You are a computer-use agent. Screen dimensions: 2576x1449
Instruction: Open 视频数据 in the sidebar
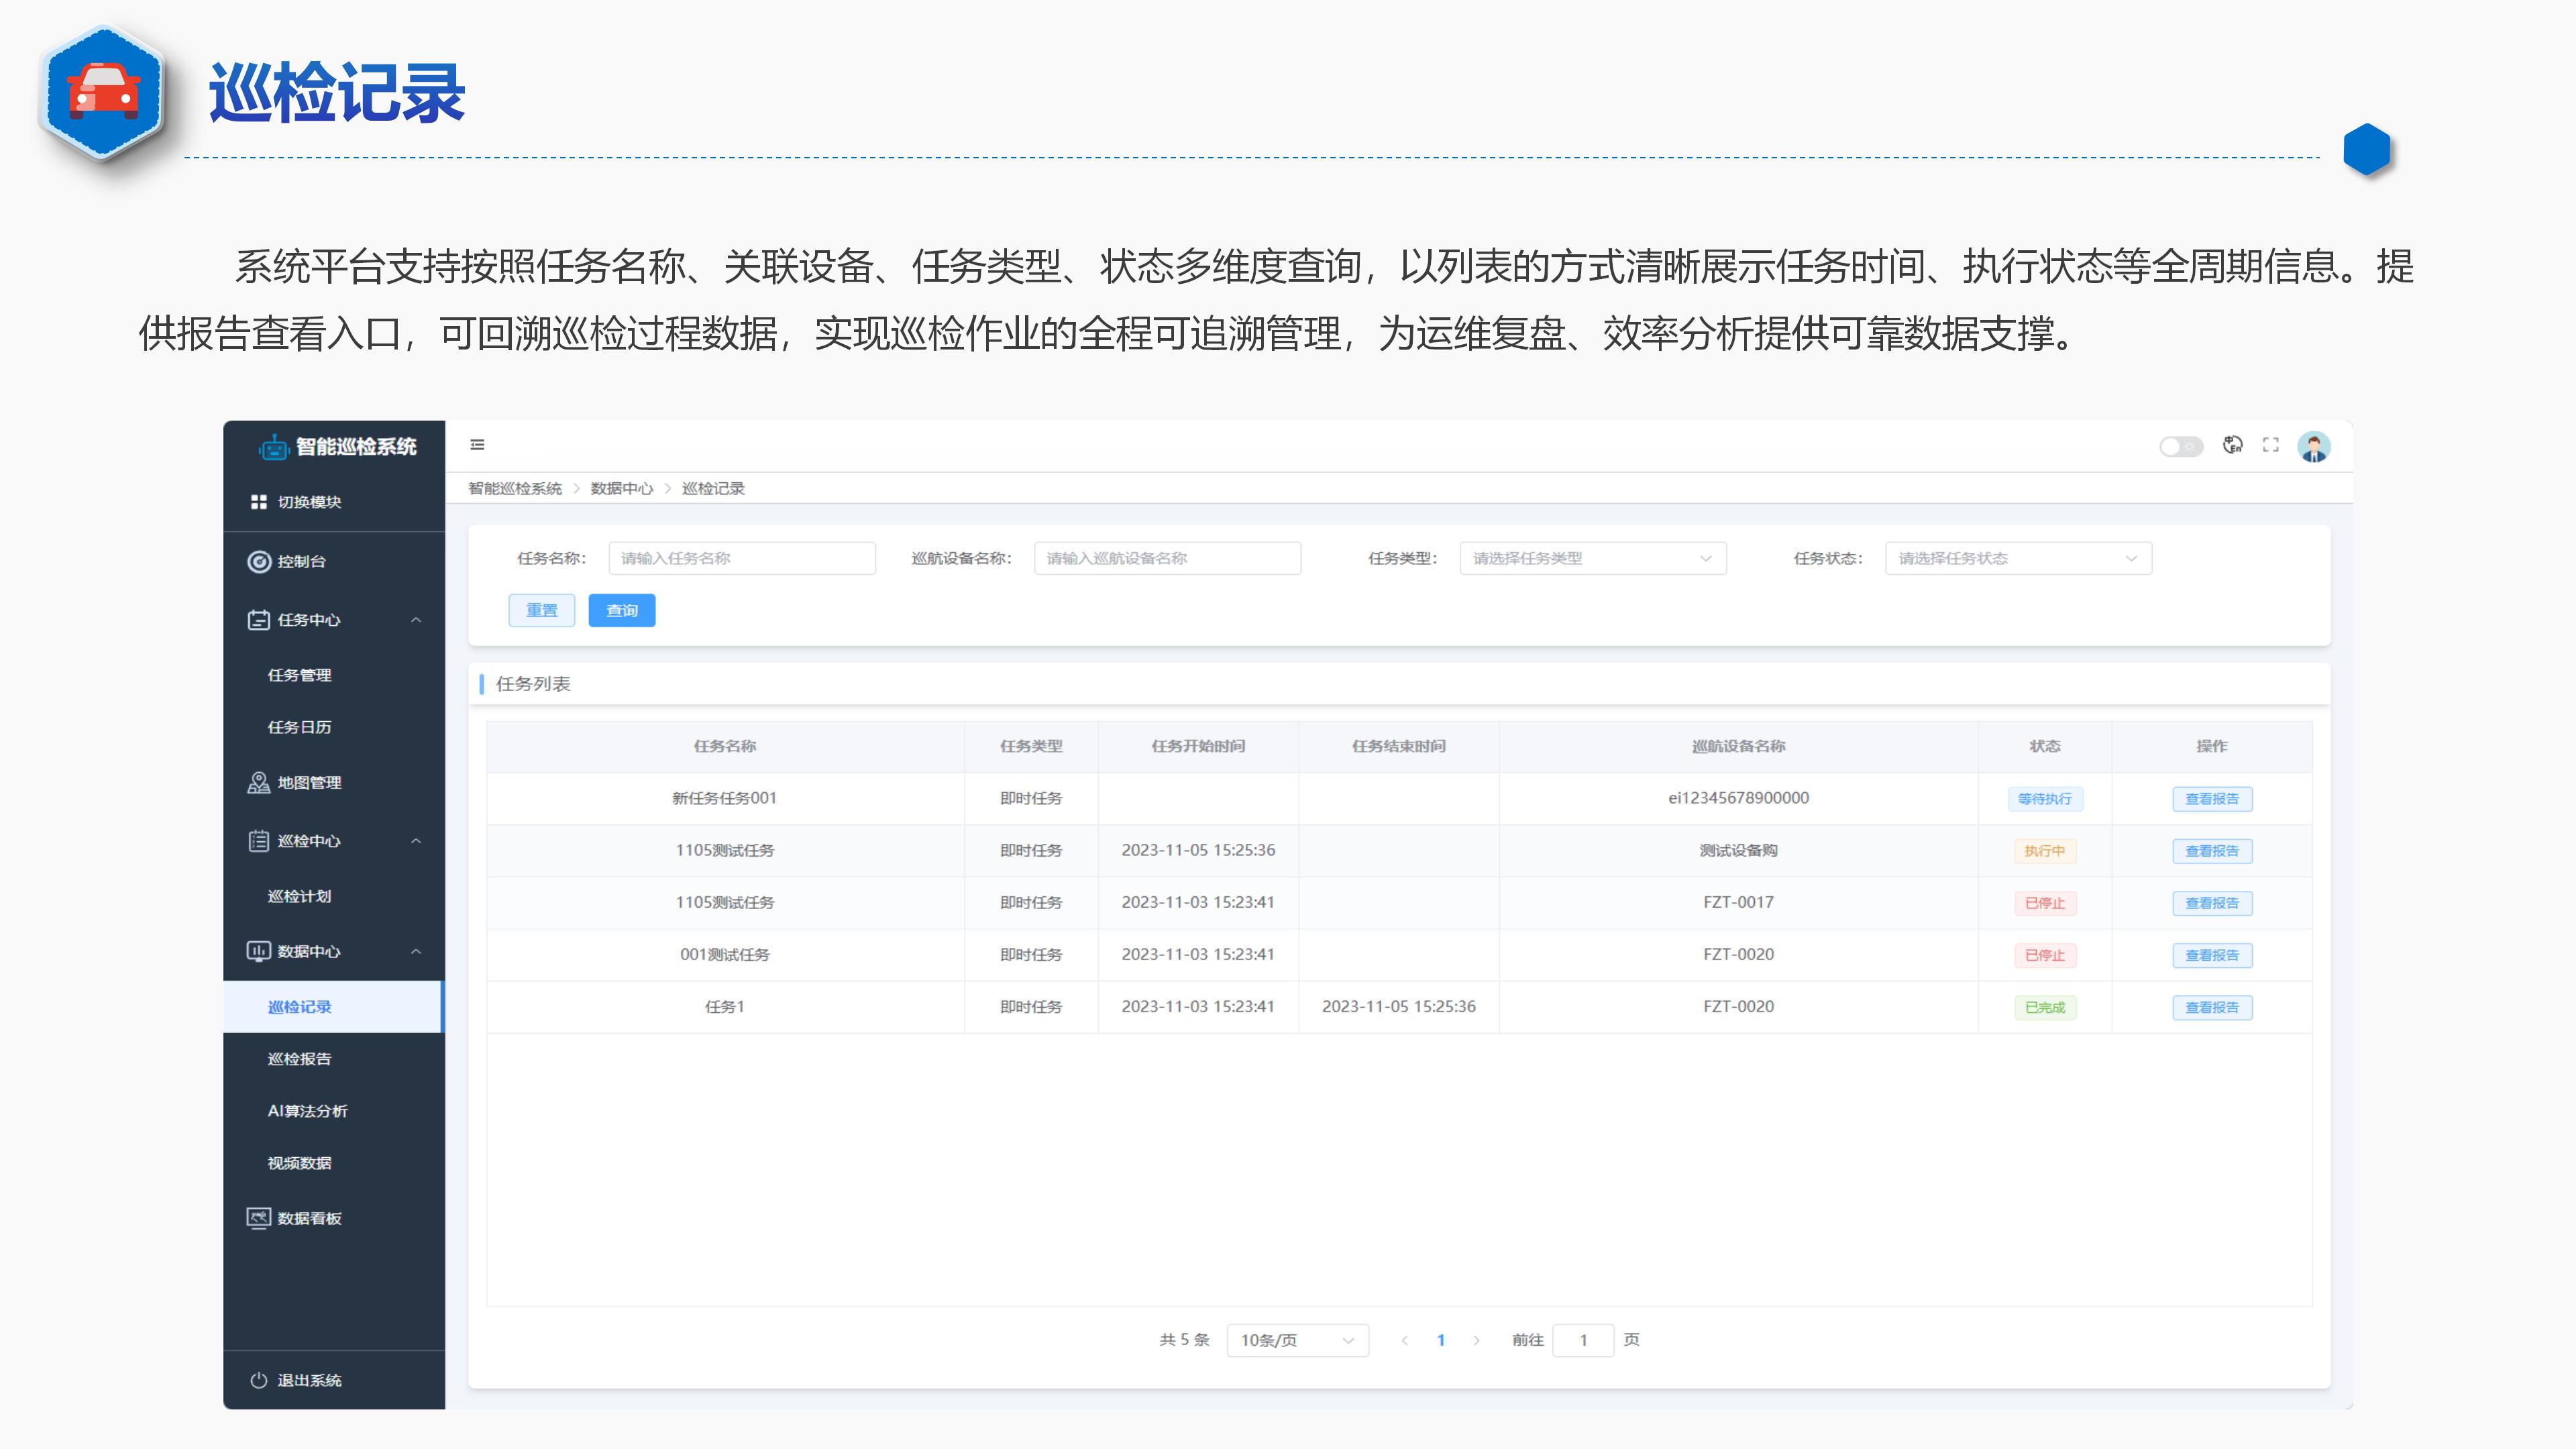coord(300,1163)
